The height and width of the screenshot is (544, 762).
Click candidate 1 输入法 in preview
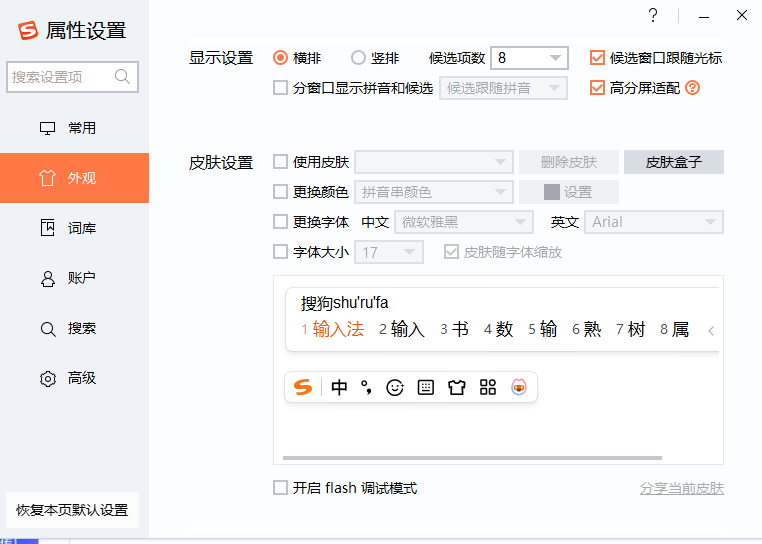[332, 329]
